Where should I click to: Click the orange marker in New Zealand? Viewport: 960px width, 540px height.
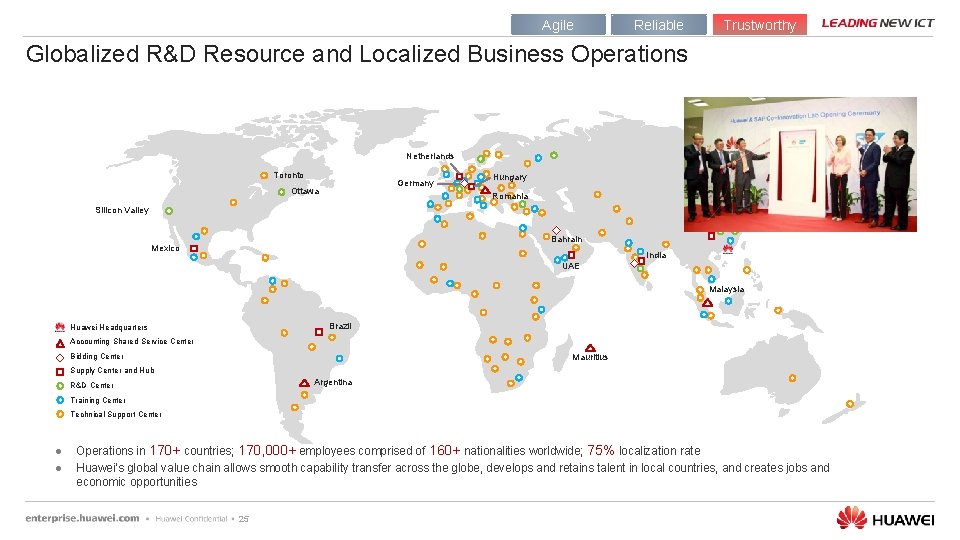(x=850, y=404)
